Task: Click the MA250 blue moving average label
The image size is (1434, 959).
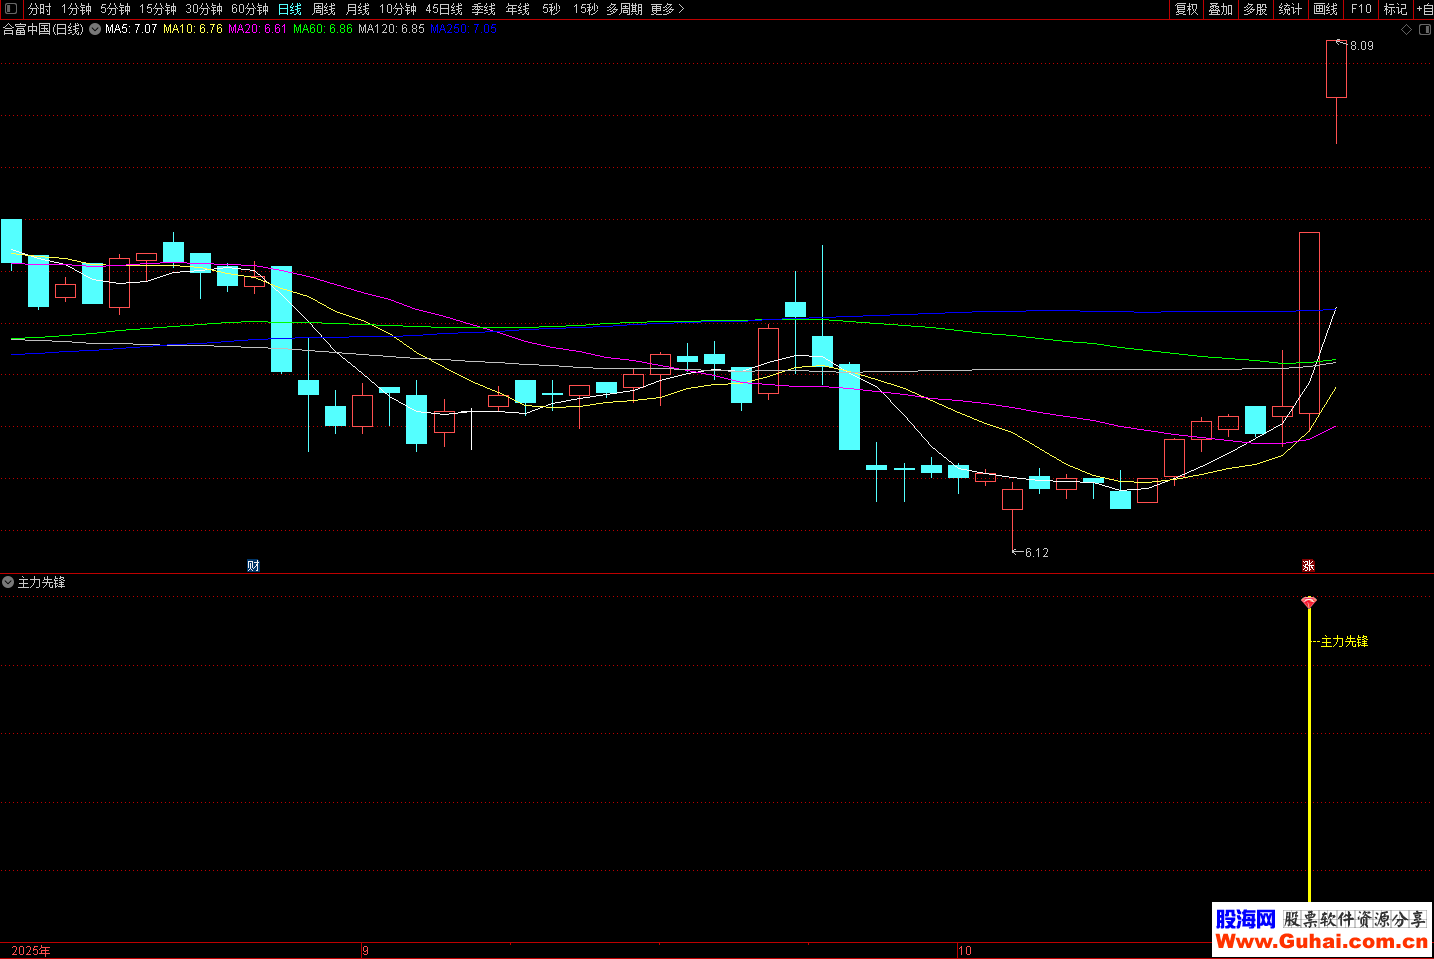Action: coord(463,29)
